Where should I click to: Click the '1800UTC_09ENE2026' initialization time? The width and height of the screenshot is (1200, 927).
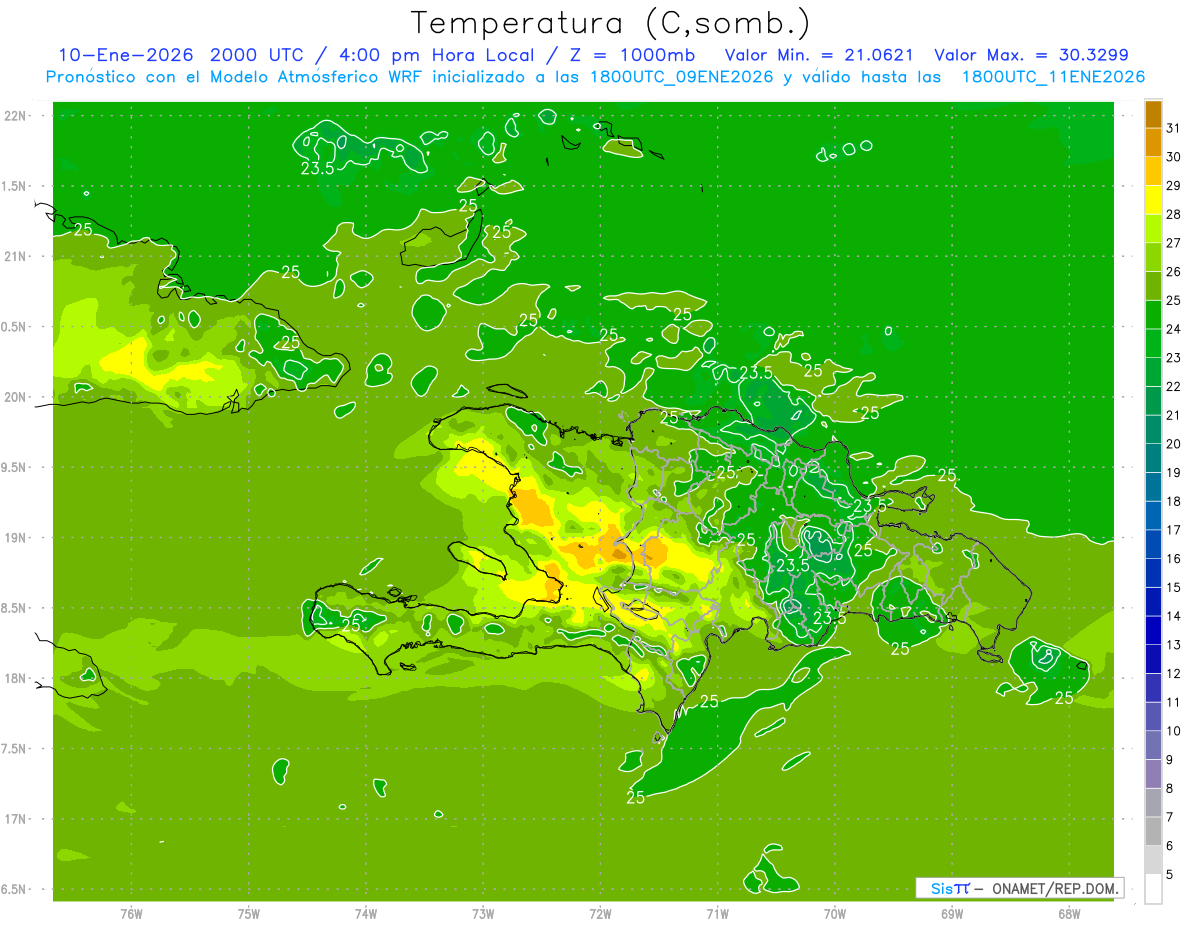(681, 77)
